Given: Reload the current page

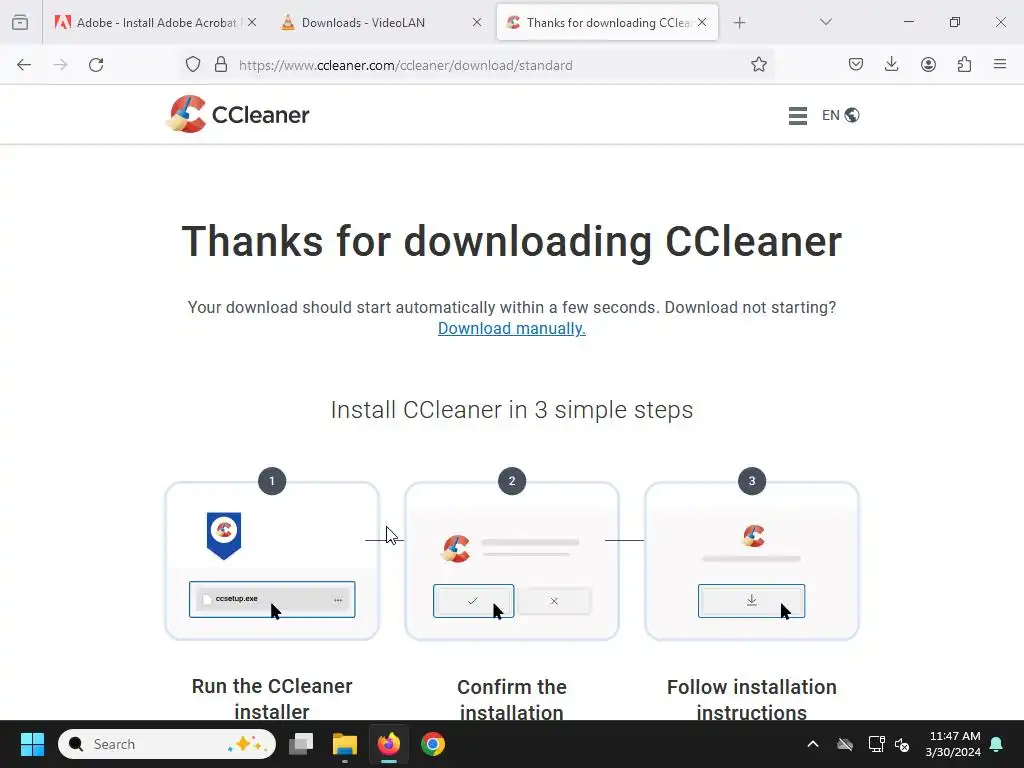Looking at the screenshot, I should click(x=96, y=65).
